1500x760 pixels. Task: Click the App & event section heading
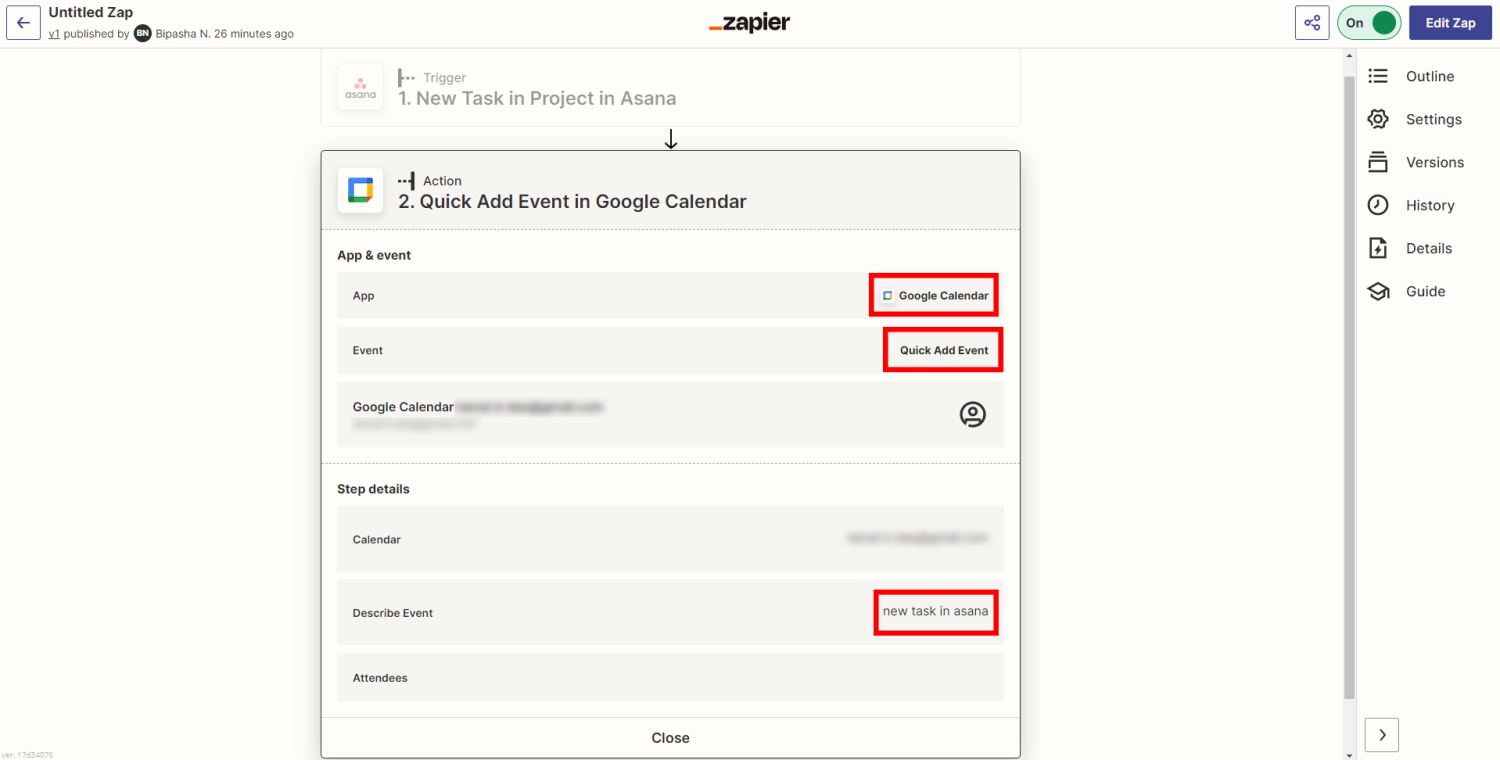374,255
